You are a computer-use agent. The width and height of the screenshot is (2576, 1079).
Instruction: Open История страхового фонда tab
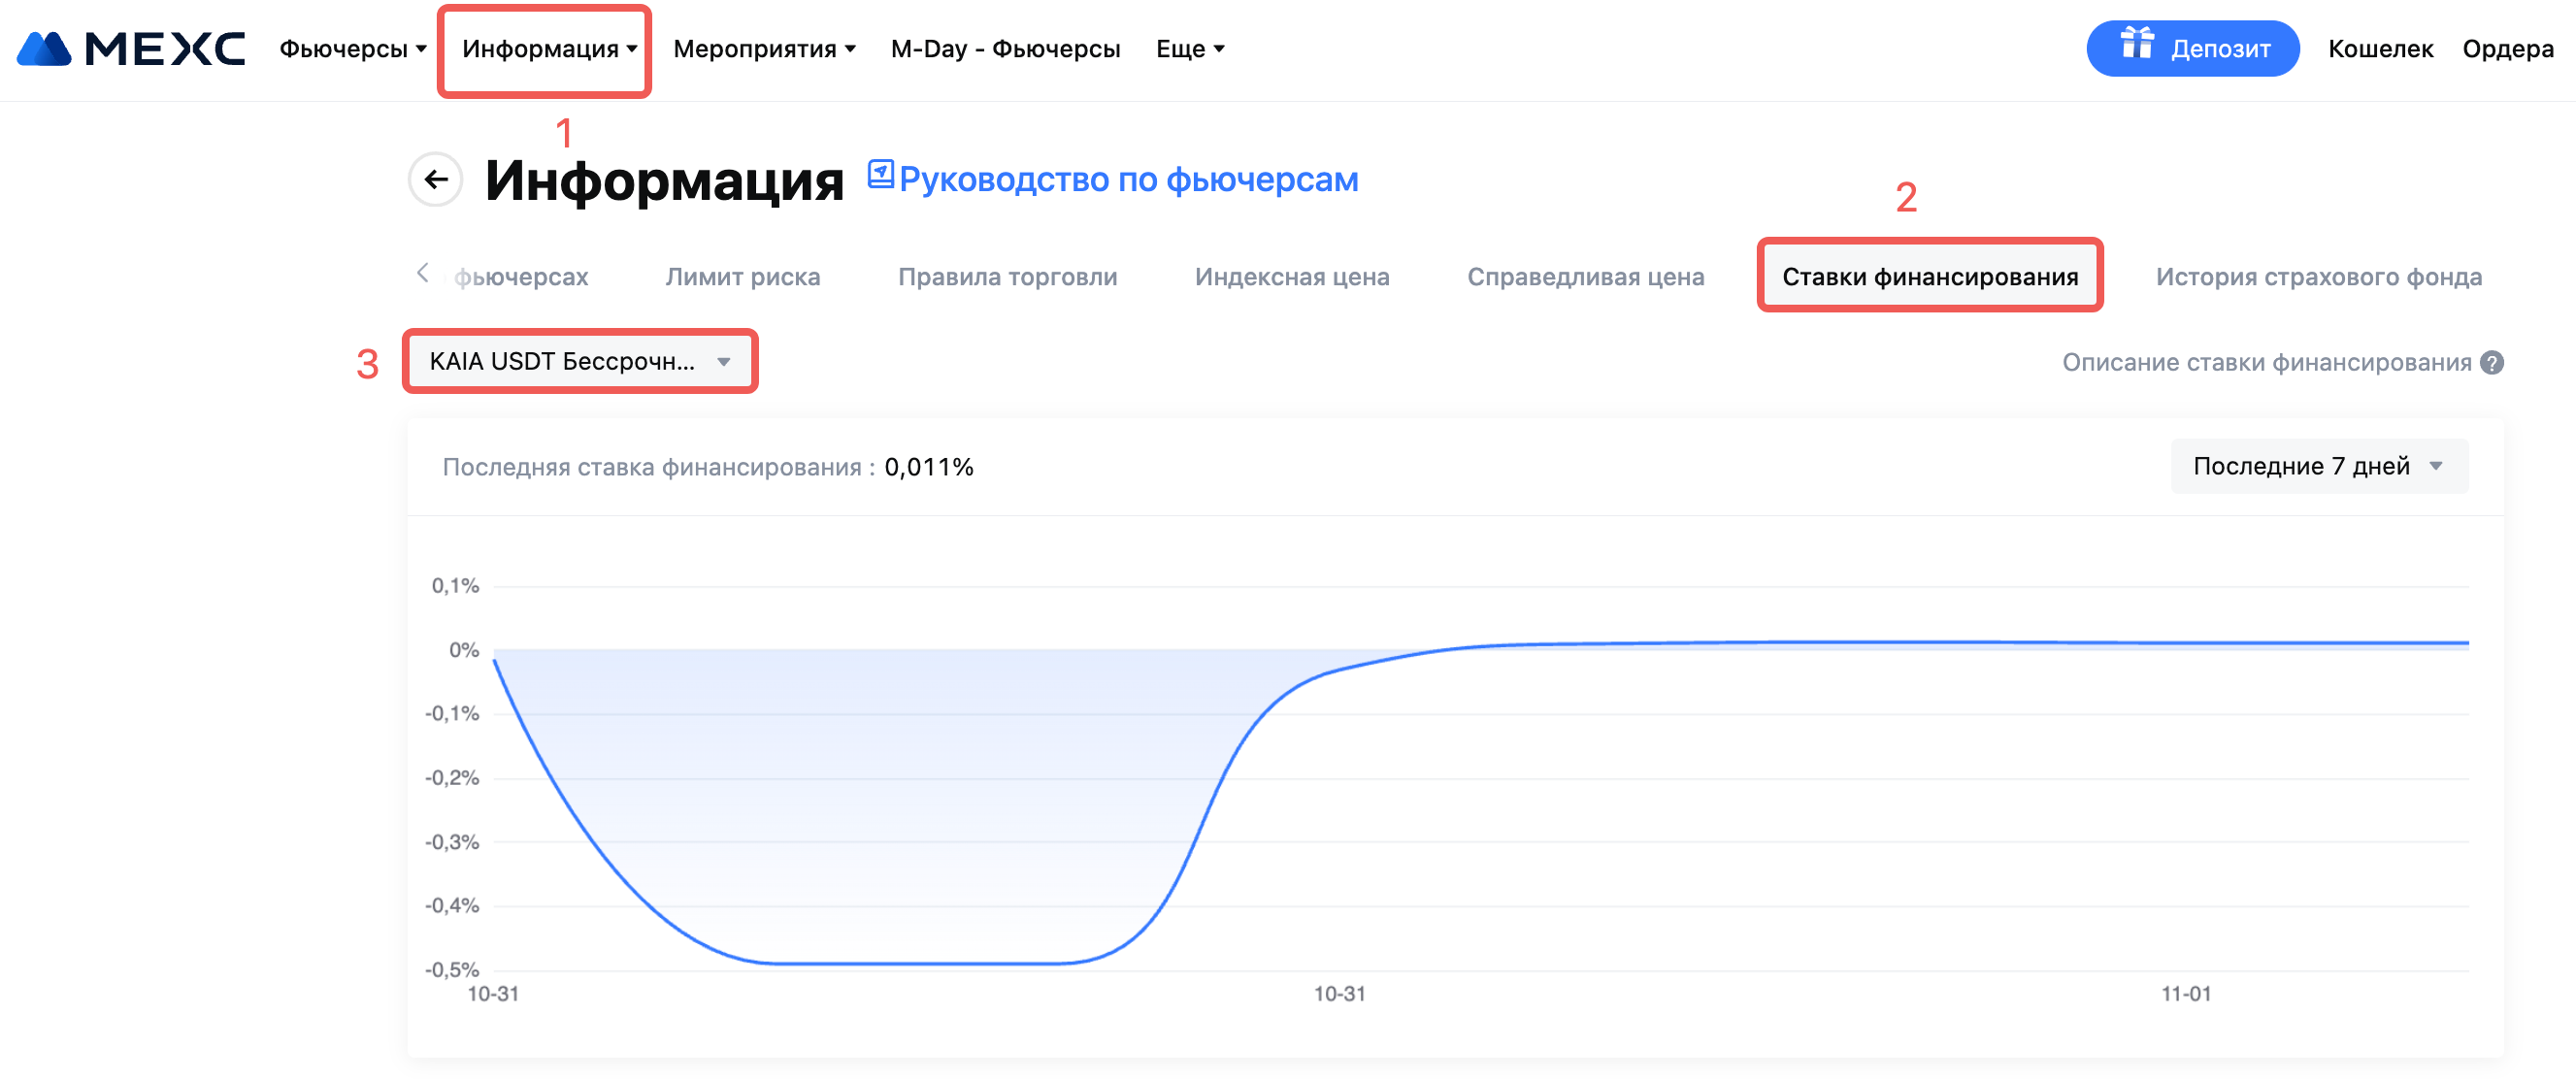tap(2318, 277)
